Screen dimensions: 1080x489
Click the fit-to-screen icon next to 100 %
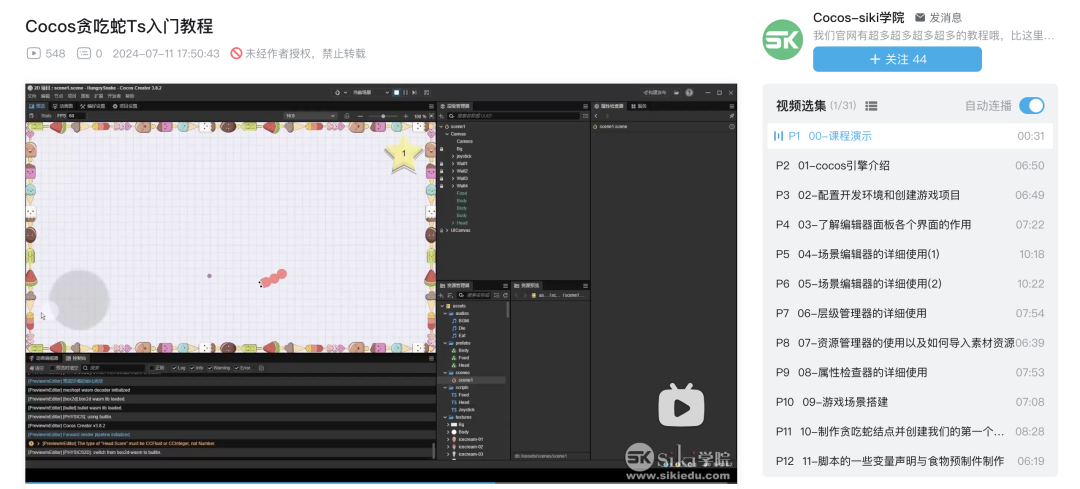[x=431, y=116]
